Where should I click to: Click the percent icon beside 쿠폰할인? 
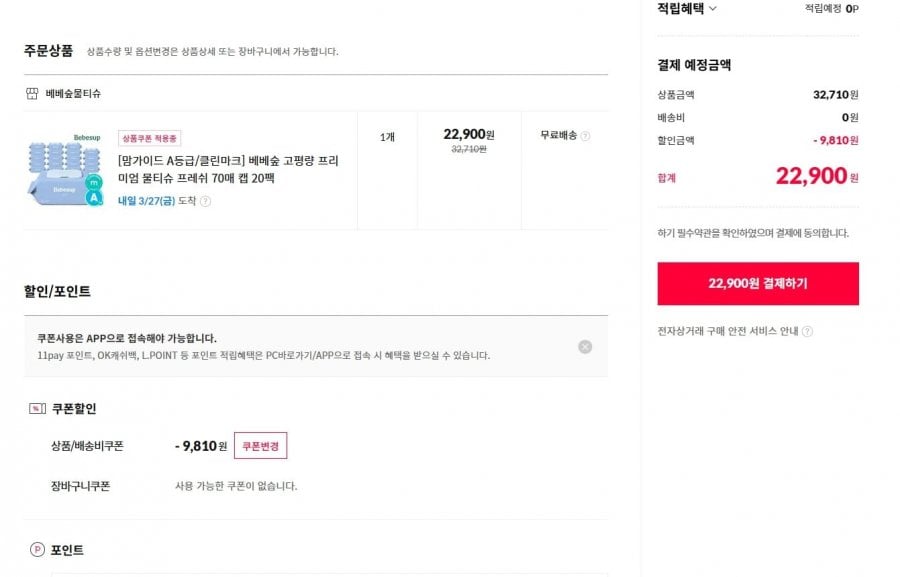pos(37,408)
